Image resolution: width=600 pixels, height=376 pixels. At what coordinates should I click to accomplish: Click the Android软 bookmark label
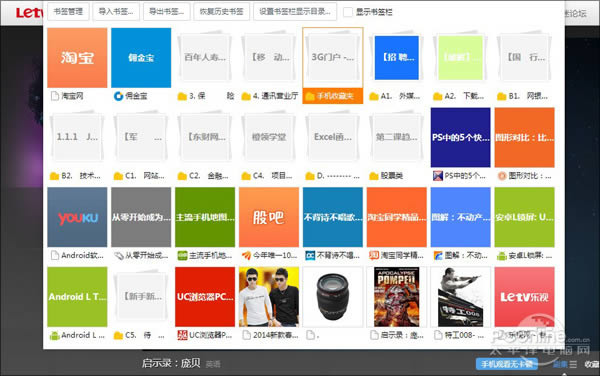(82, 256)
